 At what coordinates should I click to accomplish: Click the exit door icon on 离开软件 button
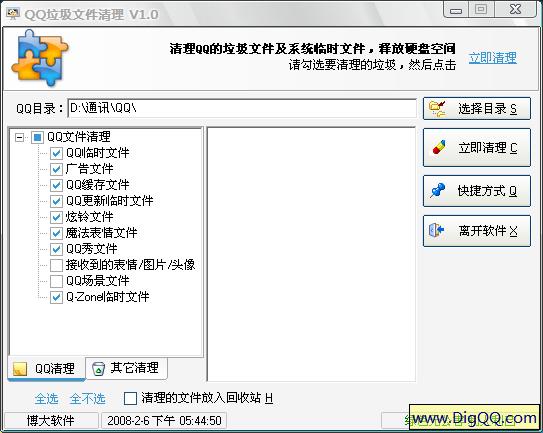pyautogui.click(x=436, y=230)
